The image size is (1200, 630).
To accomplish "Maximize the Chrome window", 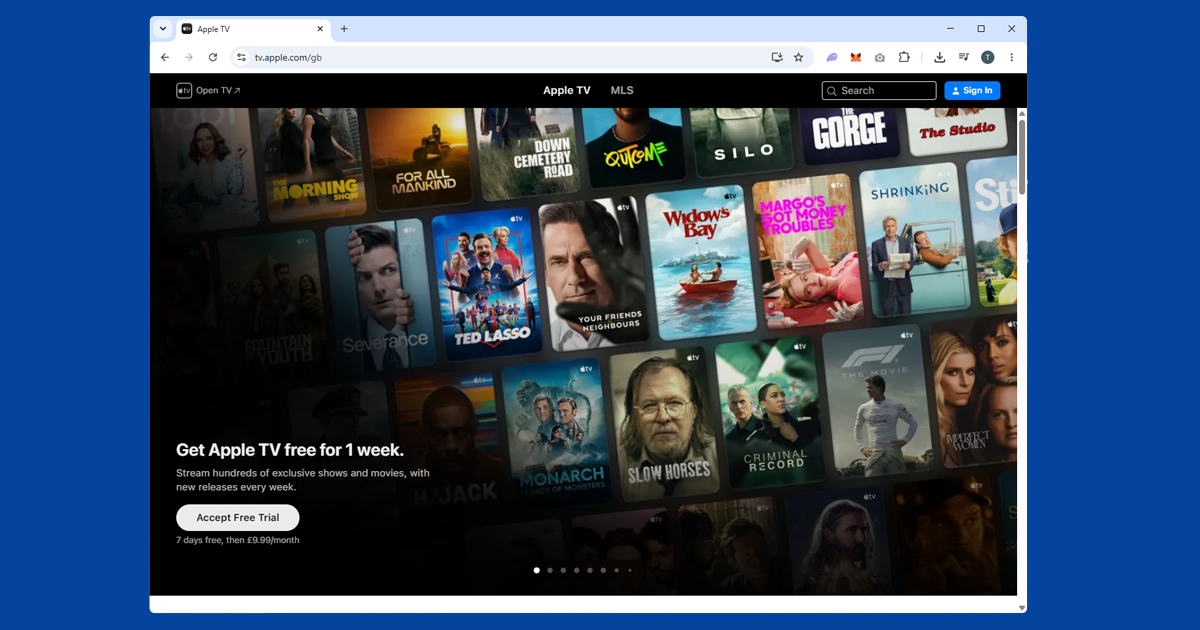I will point(981,29).
